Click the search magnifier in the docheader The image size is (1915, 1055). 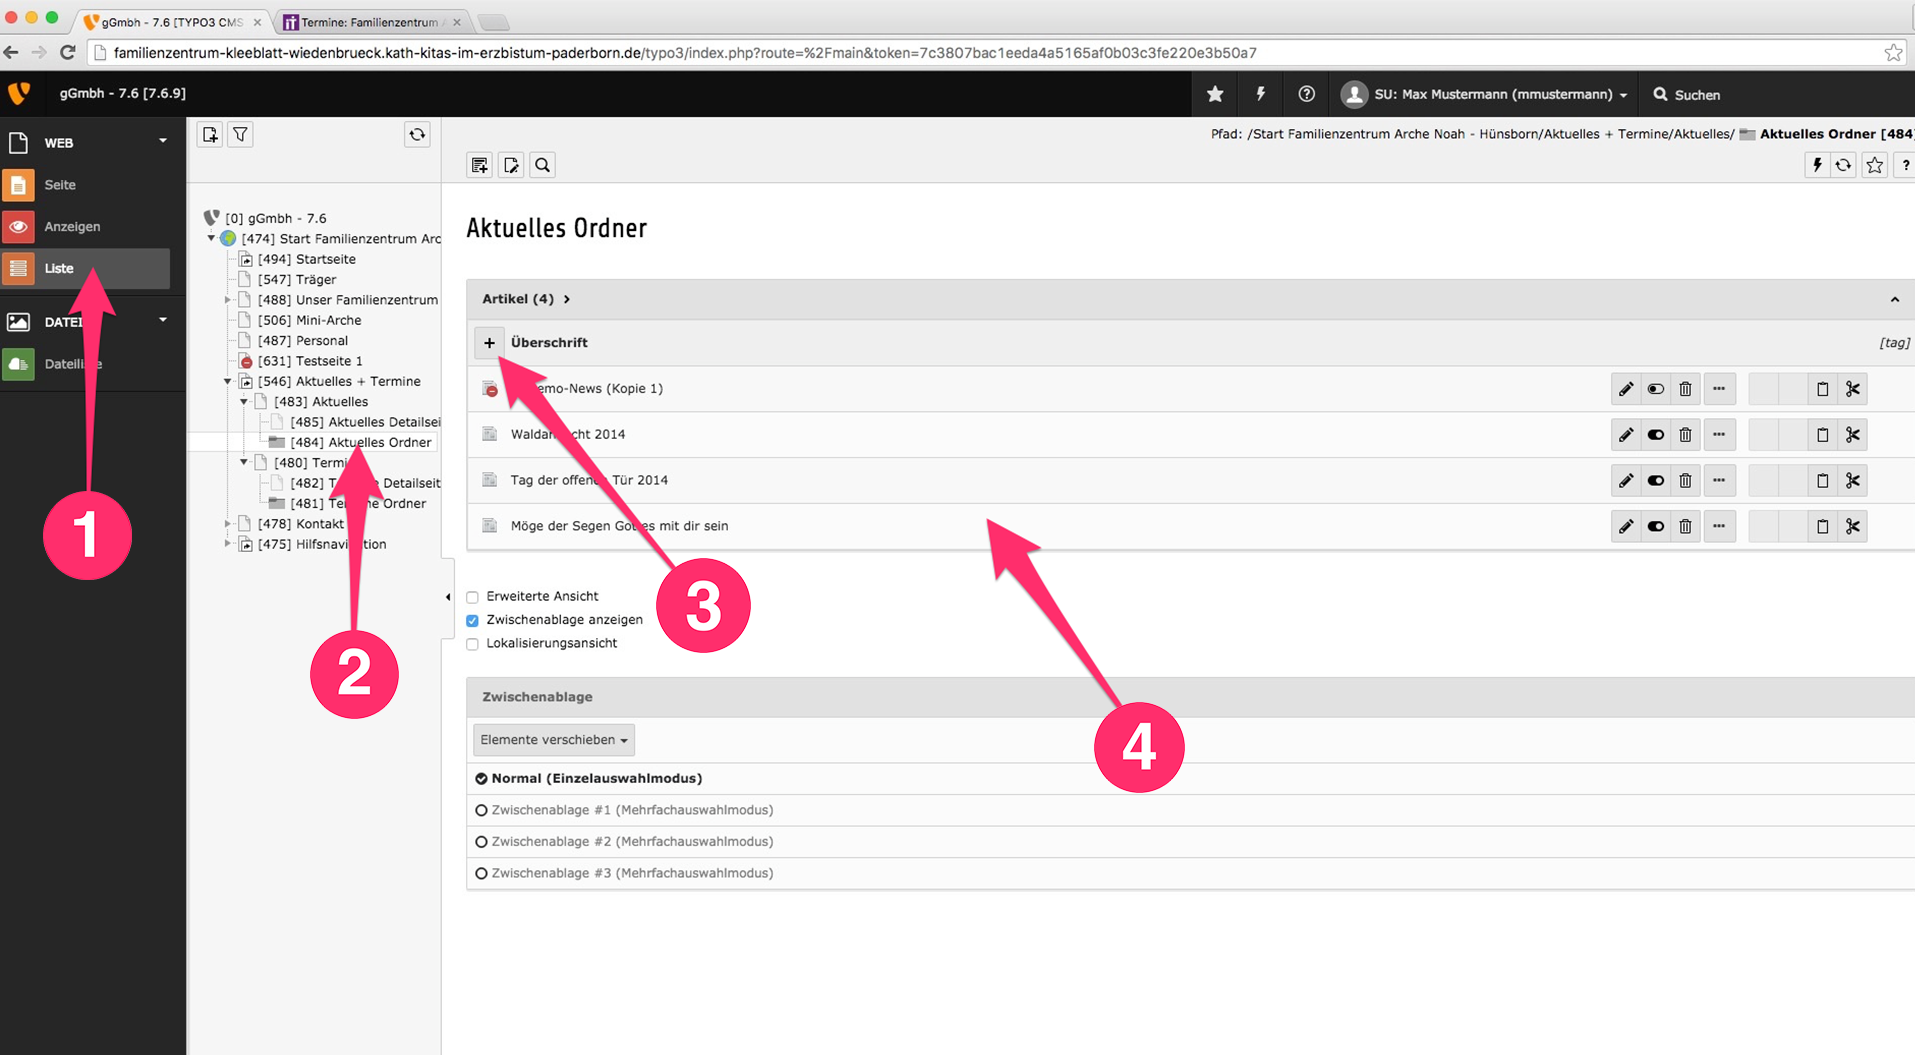click(542, 166)
